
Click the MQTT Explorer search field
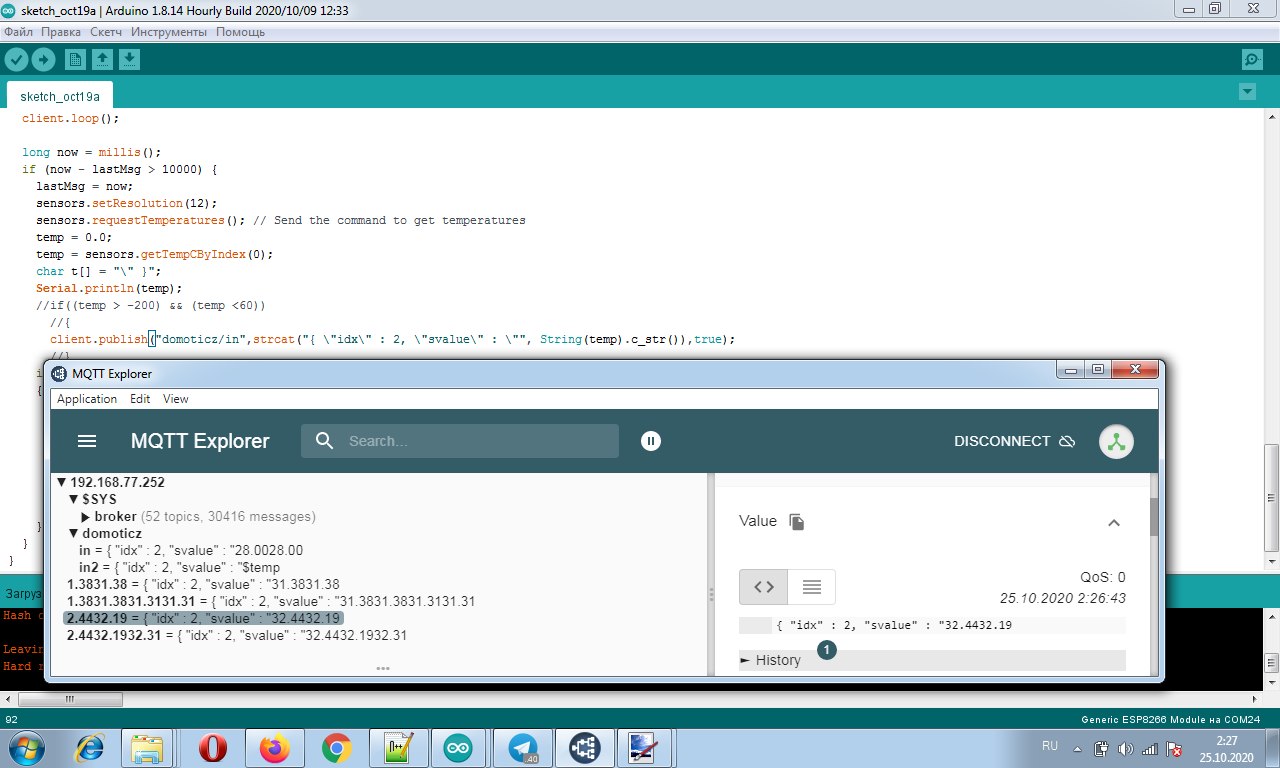(x=460, y=441)
